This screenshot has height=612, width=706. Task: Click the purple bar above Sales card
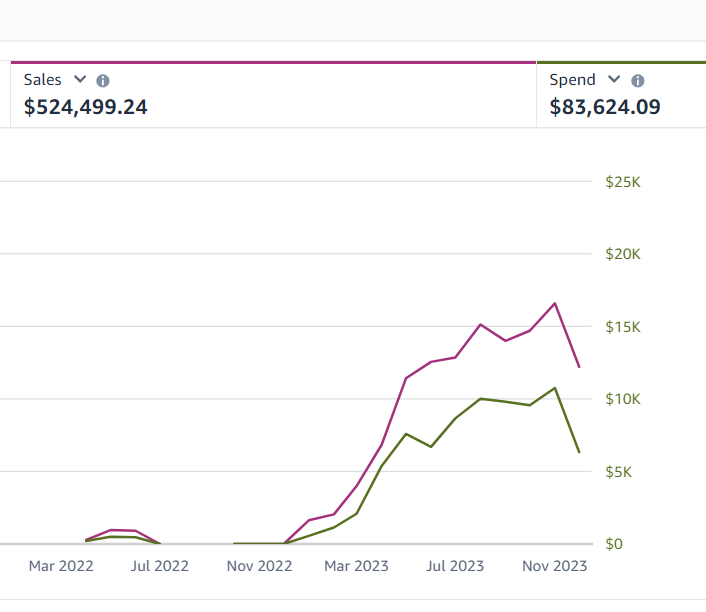[x=273, y=62]
